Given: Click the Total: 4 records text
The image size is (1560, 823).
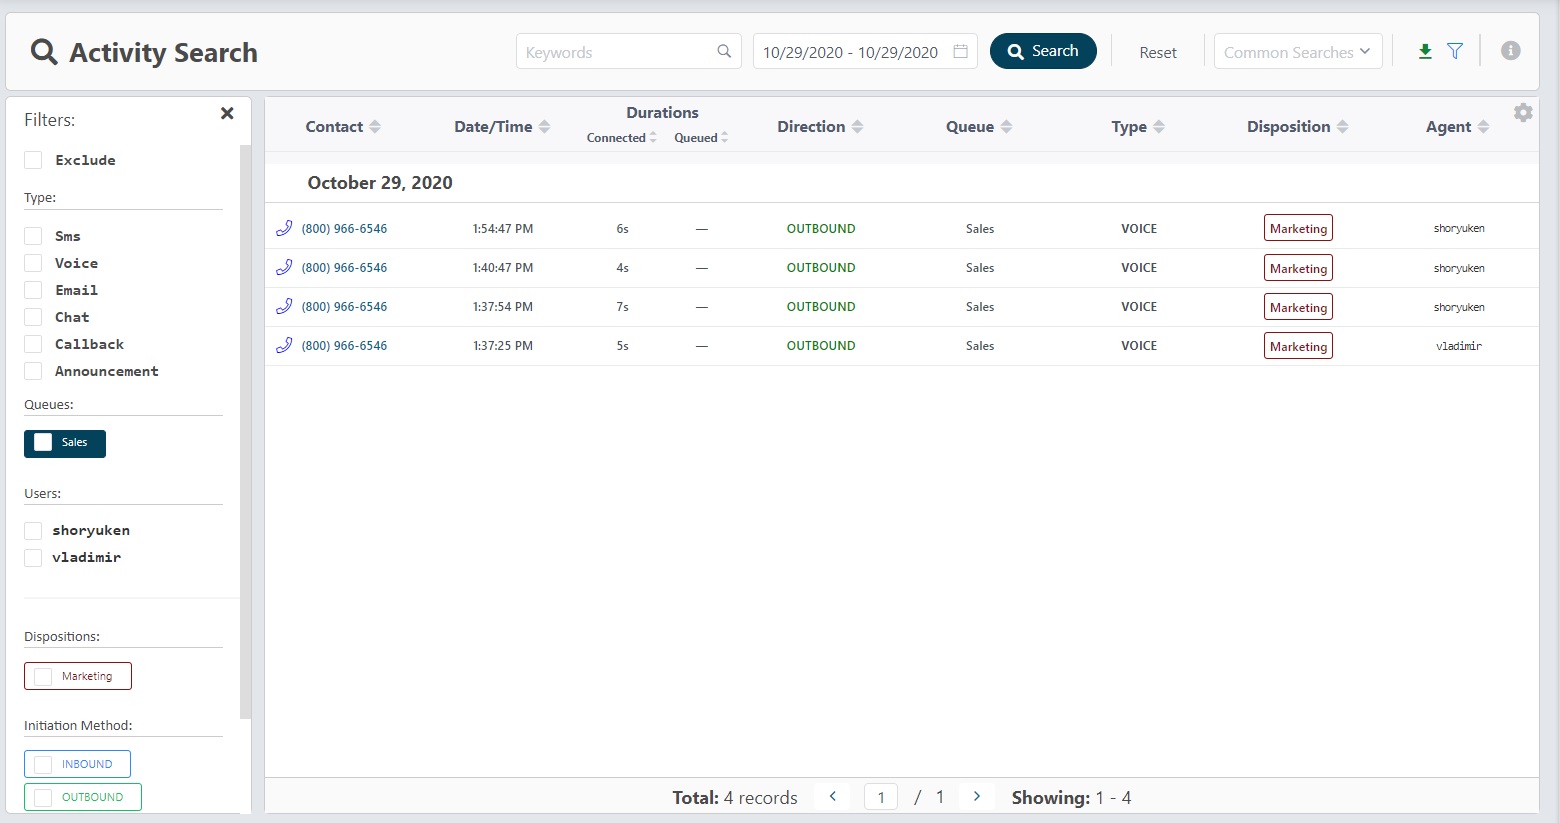Looking at the screenshot, I should [x=735, y=798].
